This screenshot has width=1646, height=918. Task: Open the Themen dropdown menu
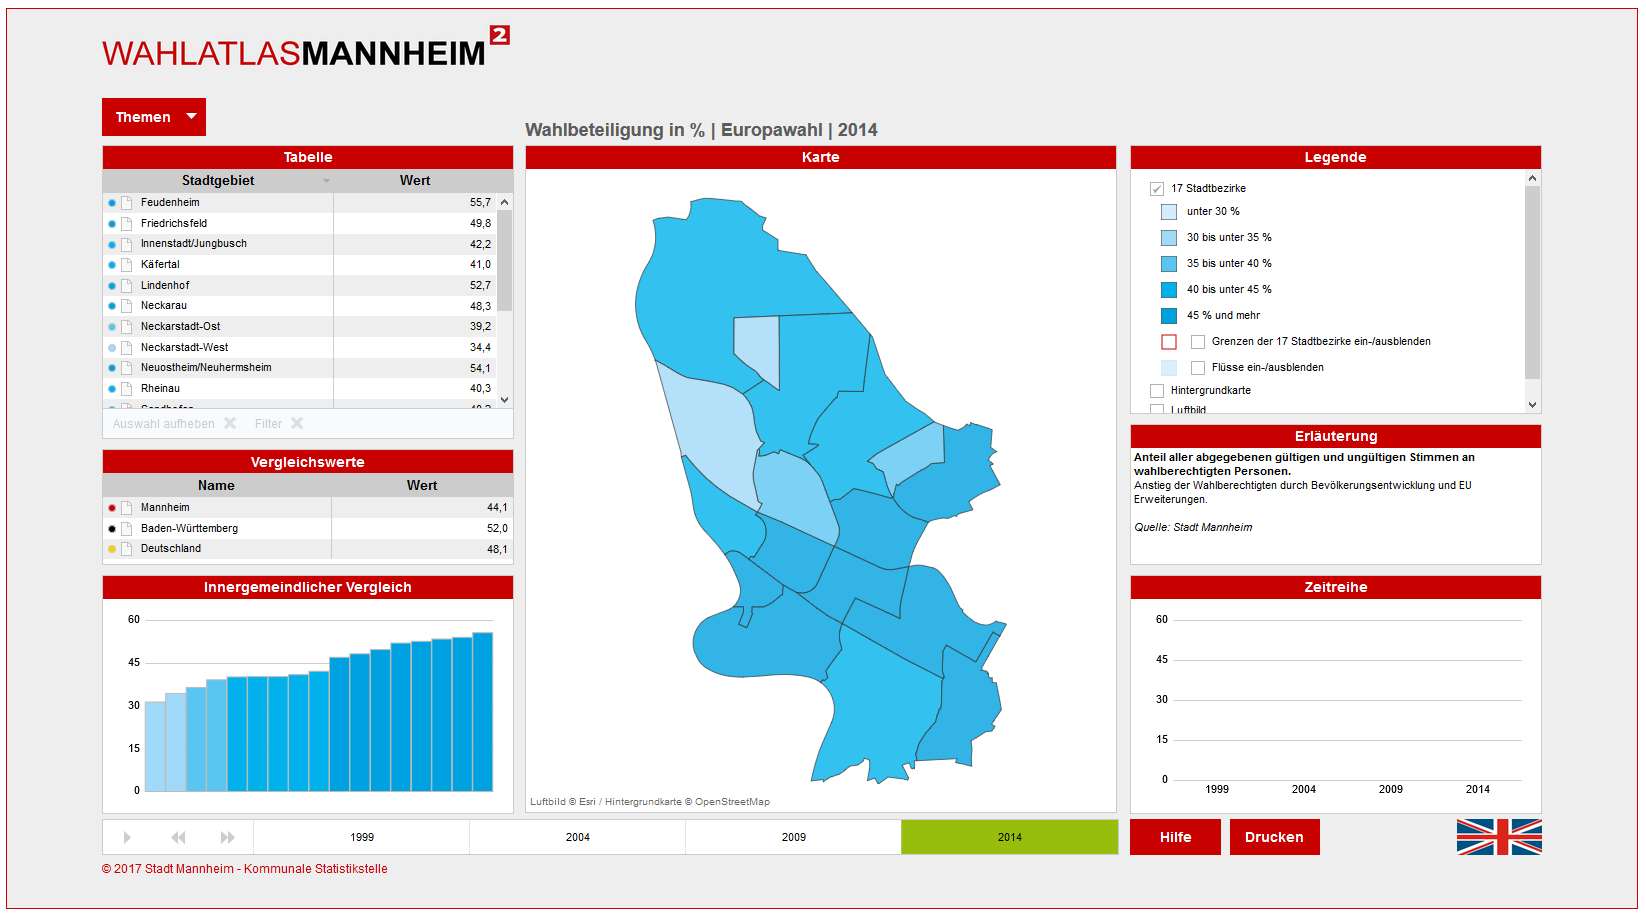coord(154,117)
